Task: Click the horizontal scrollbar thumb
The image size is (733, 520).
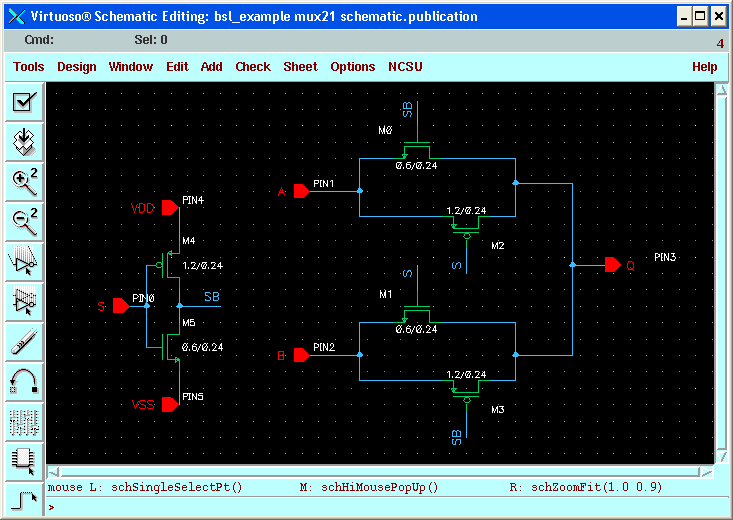Action: click(x=380, y=472)
